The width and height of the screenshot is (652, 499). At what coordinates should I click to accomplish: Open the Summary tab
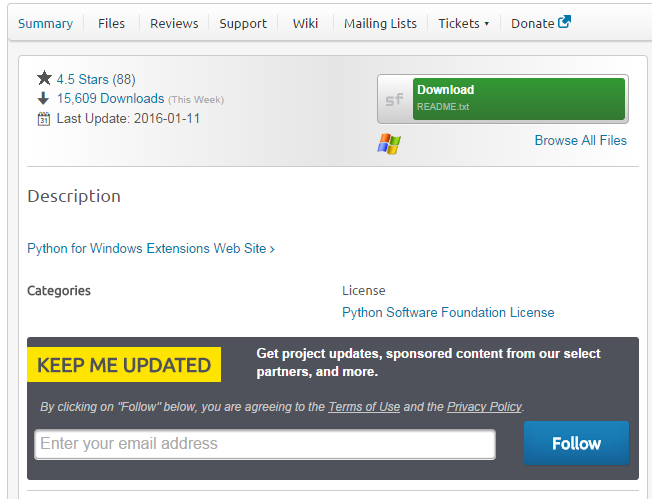coord(45,24)
